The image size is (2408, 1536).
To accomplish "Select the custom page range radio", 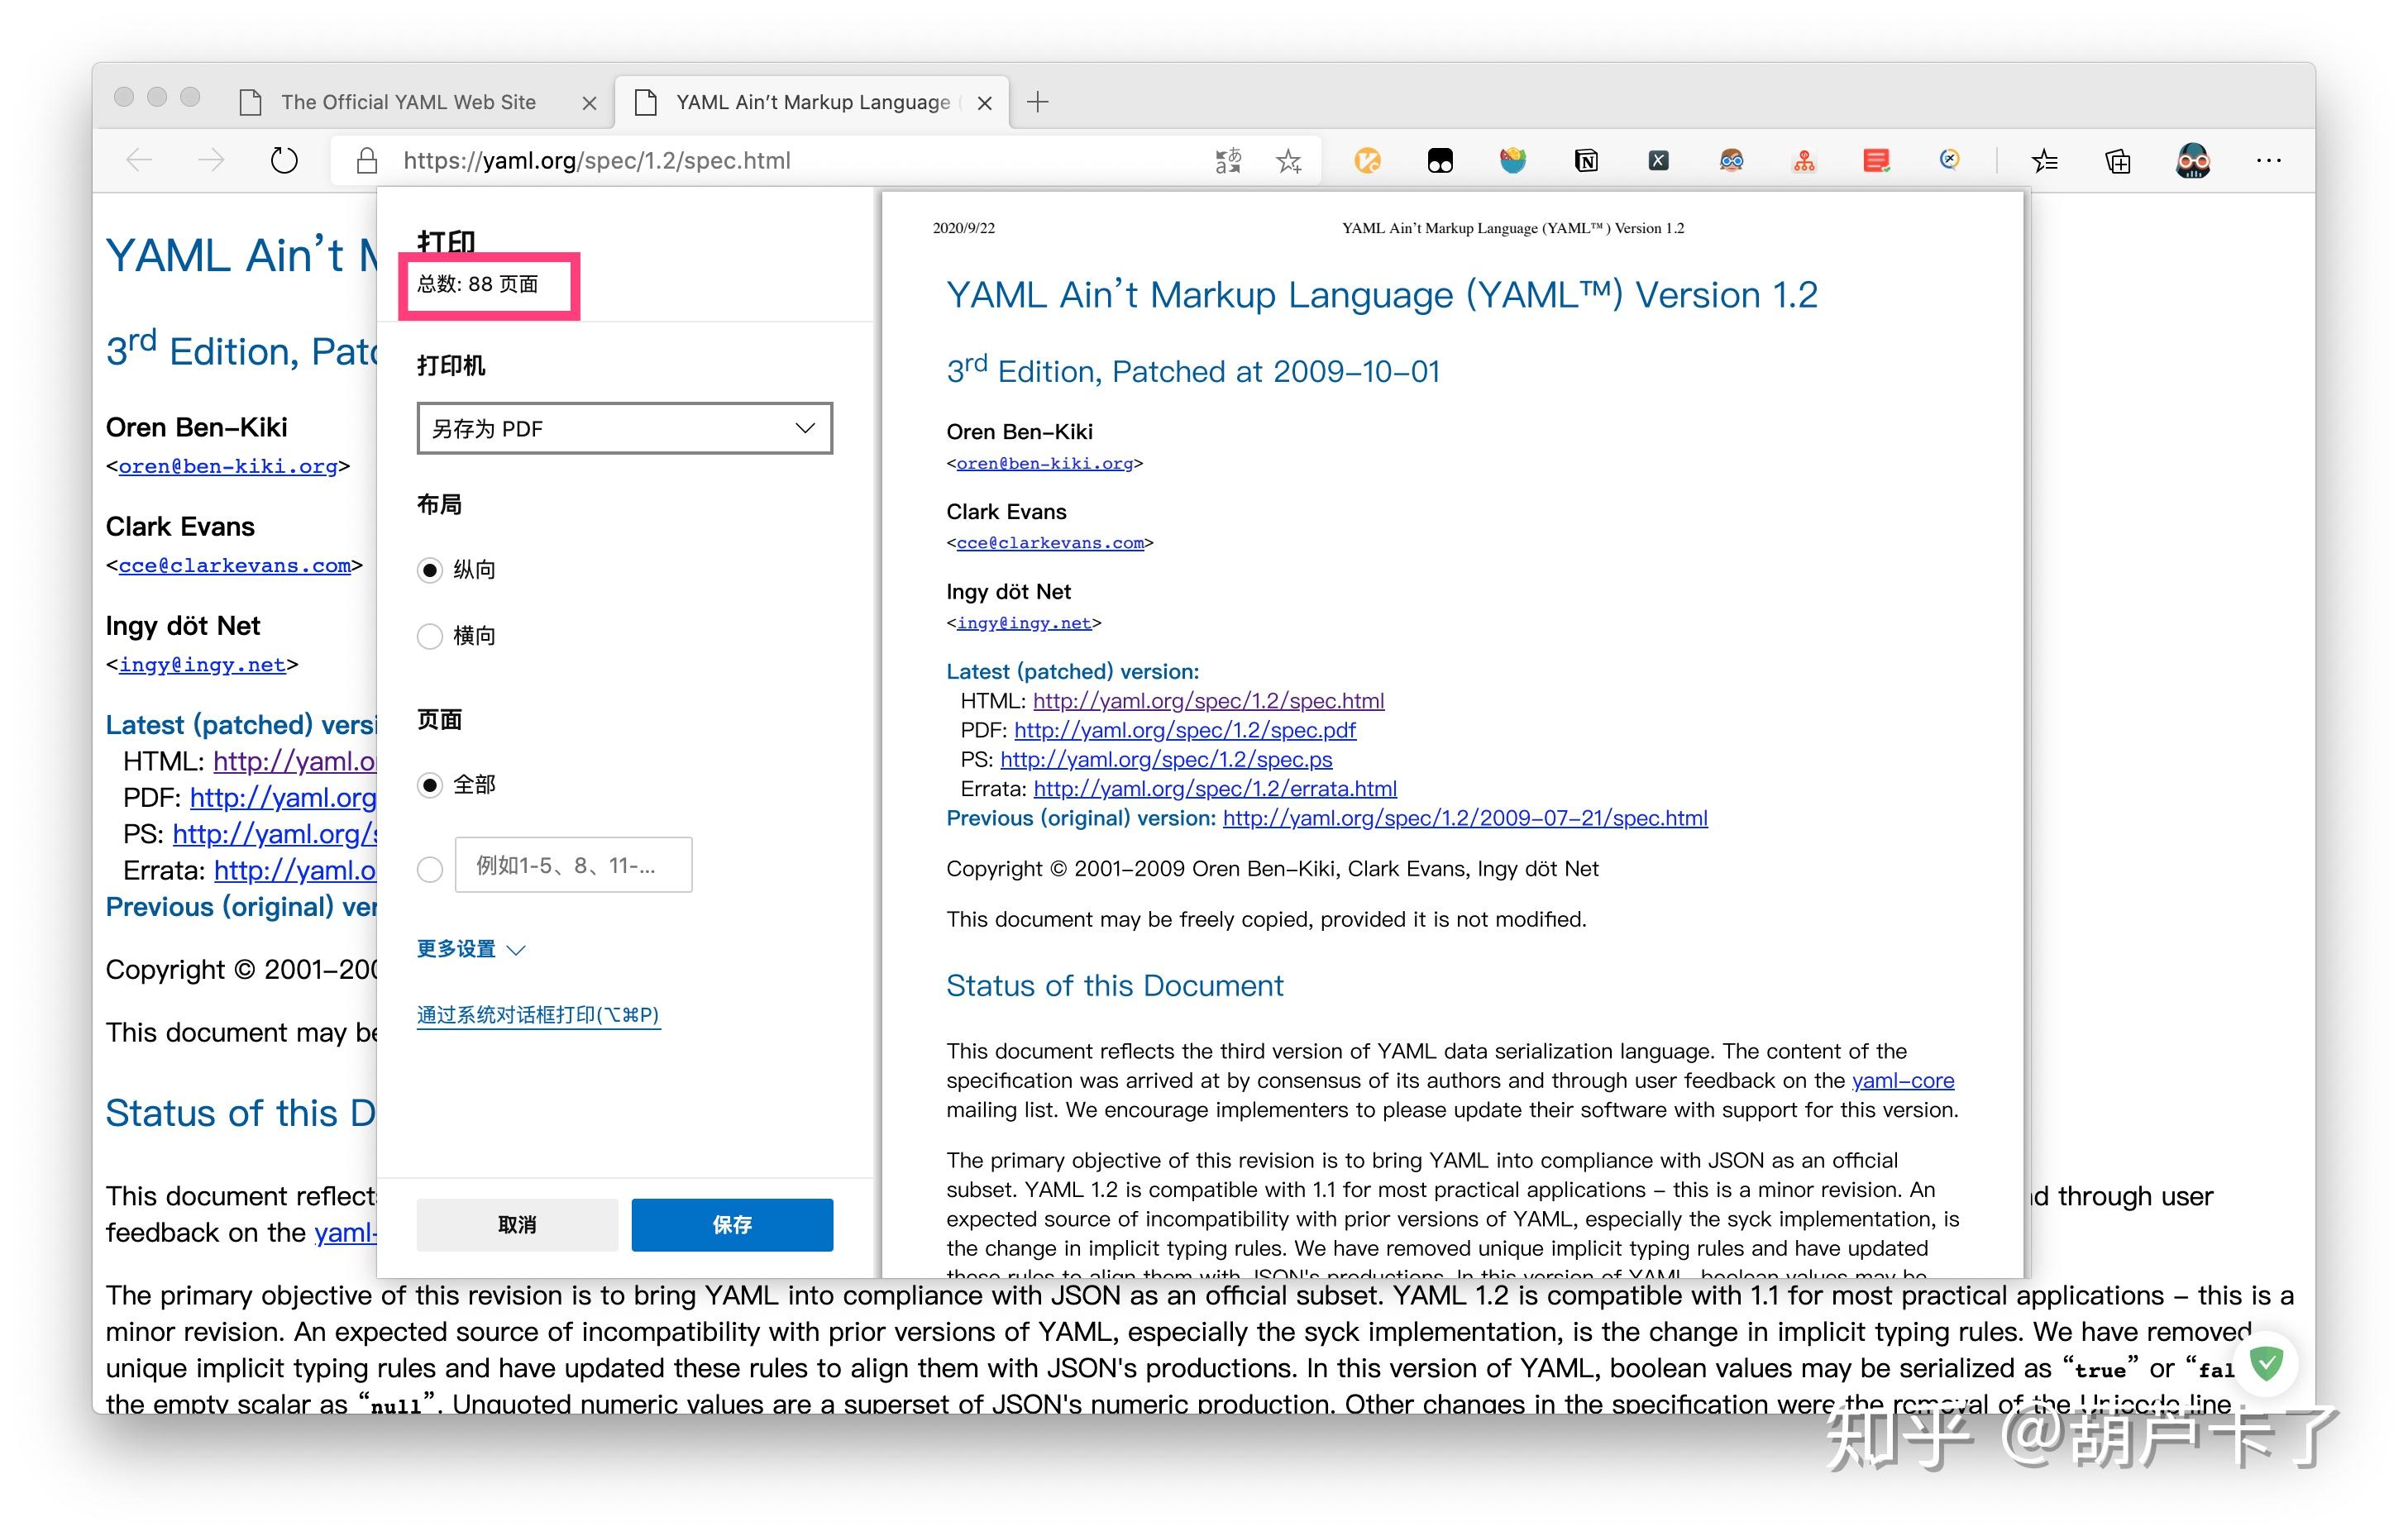I will tap(430, 869).
